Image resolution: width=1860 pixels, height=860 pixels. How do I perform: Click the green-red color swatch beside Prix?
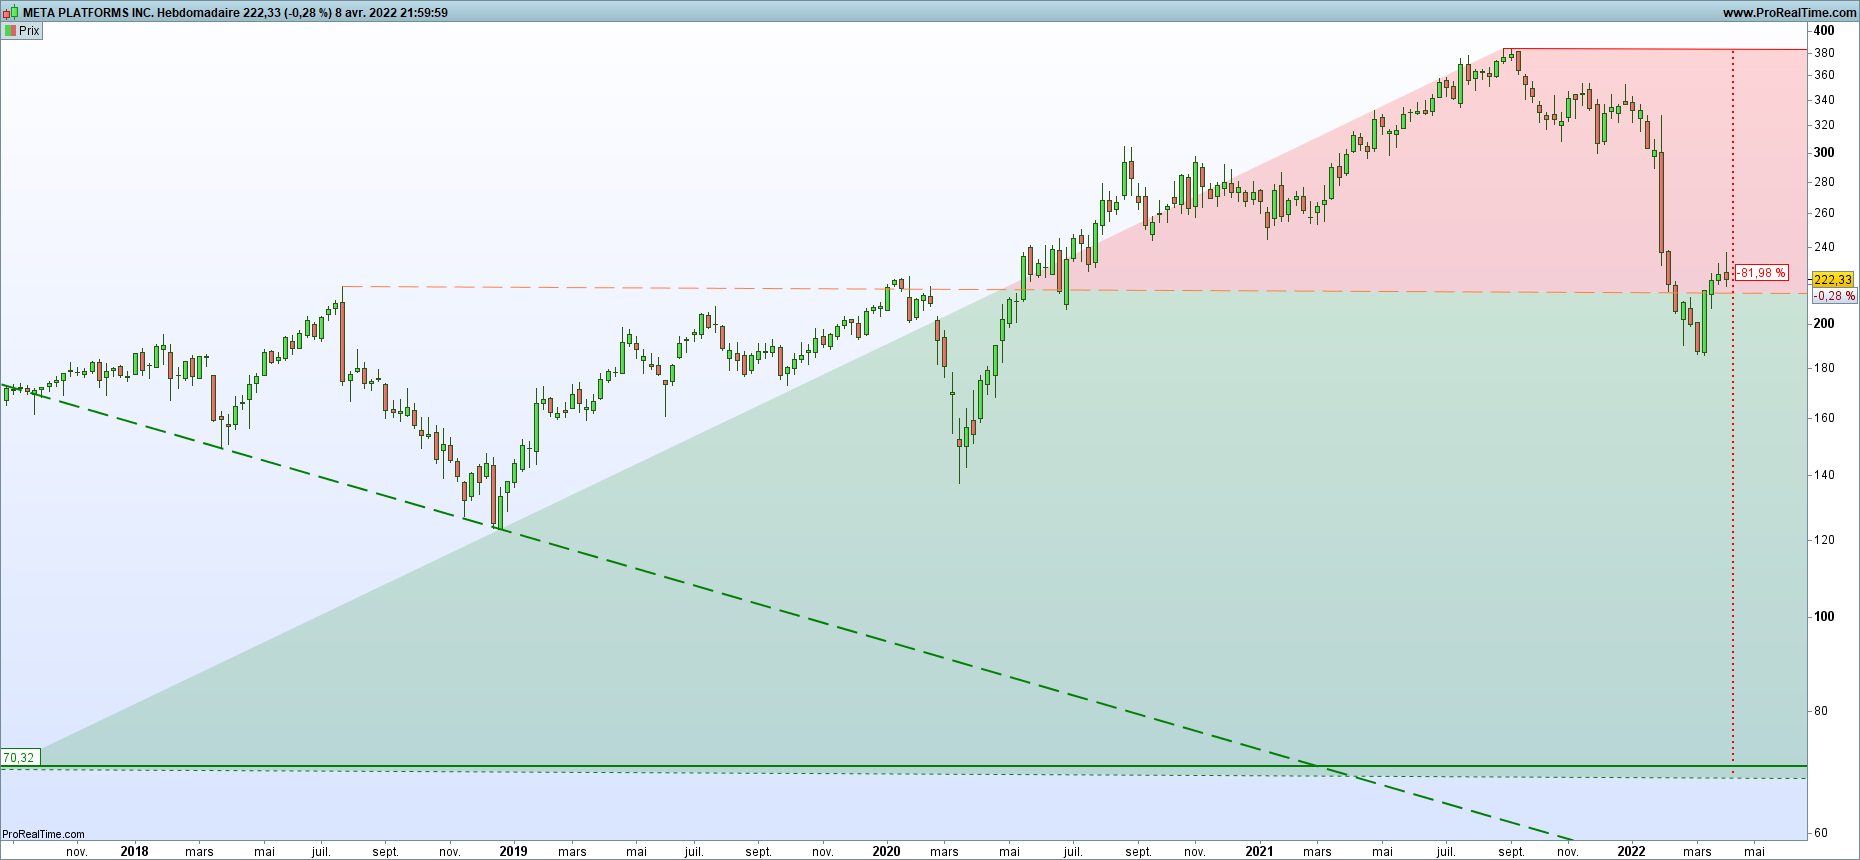pos(10,31)
